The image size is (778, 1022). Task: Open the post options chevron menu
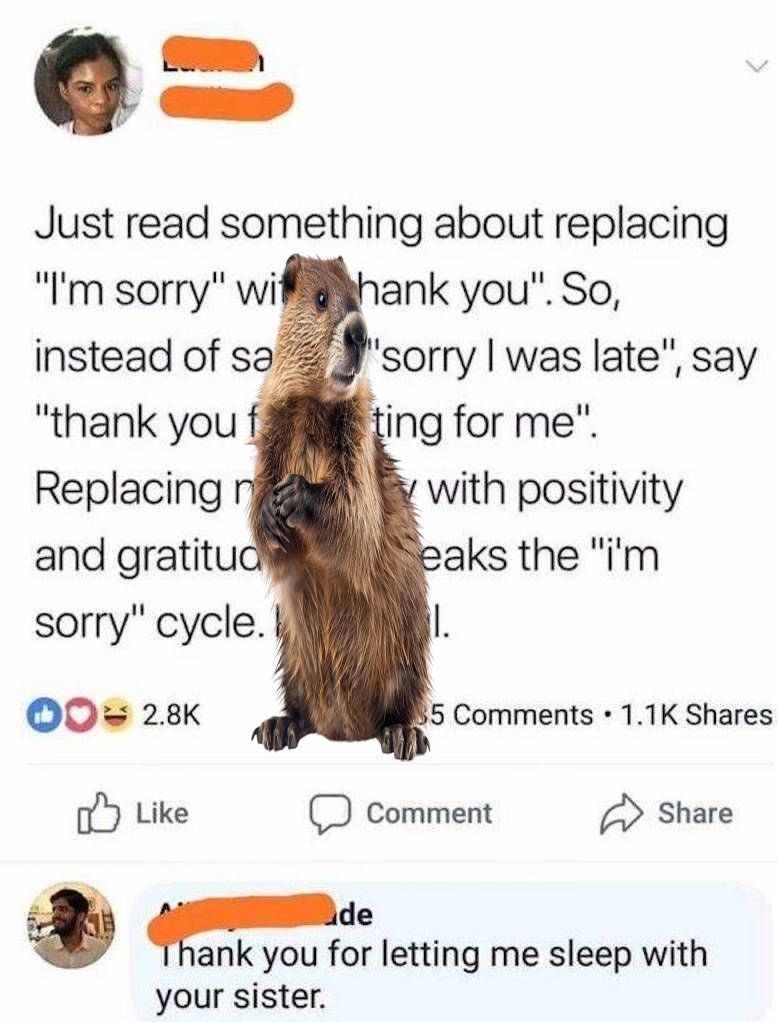(756, 65)
